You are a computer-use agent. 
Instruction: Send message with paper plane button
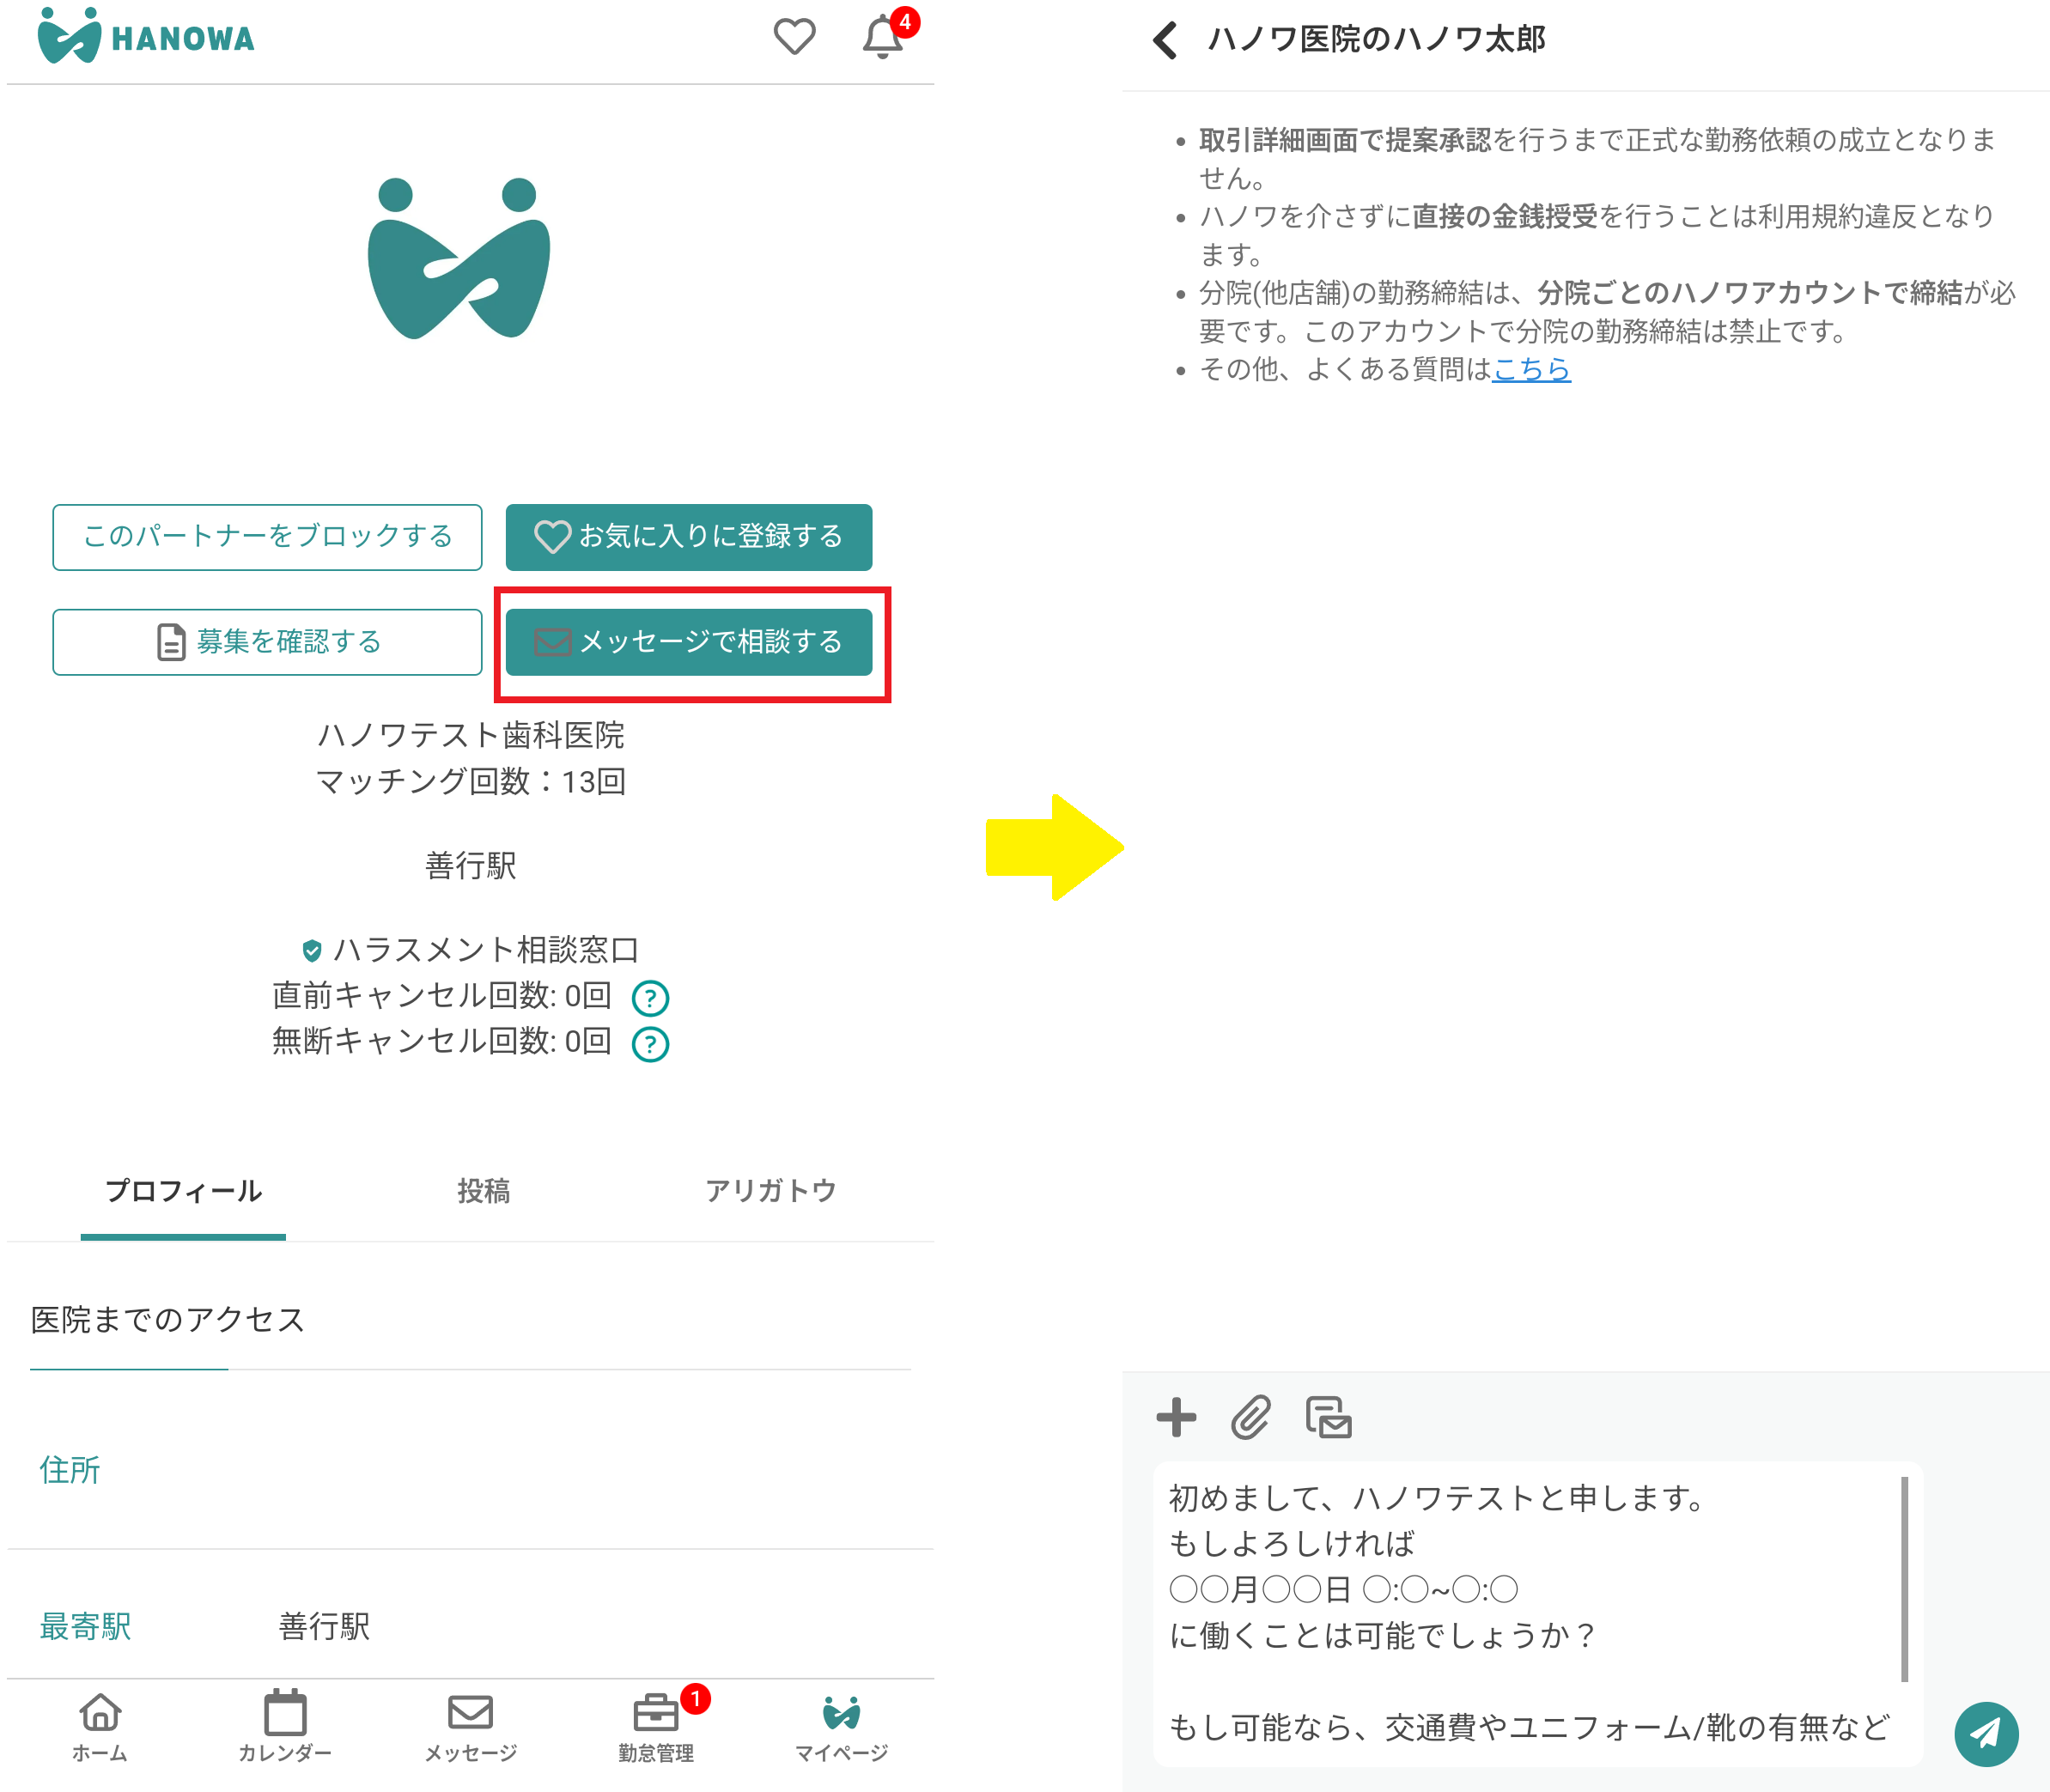(x=1986, y=1734)
